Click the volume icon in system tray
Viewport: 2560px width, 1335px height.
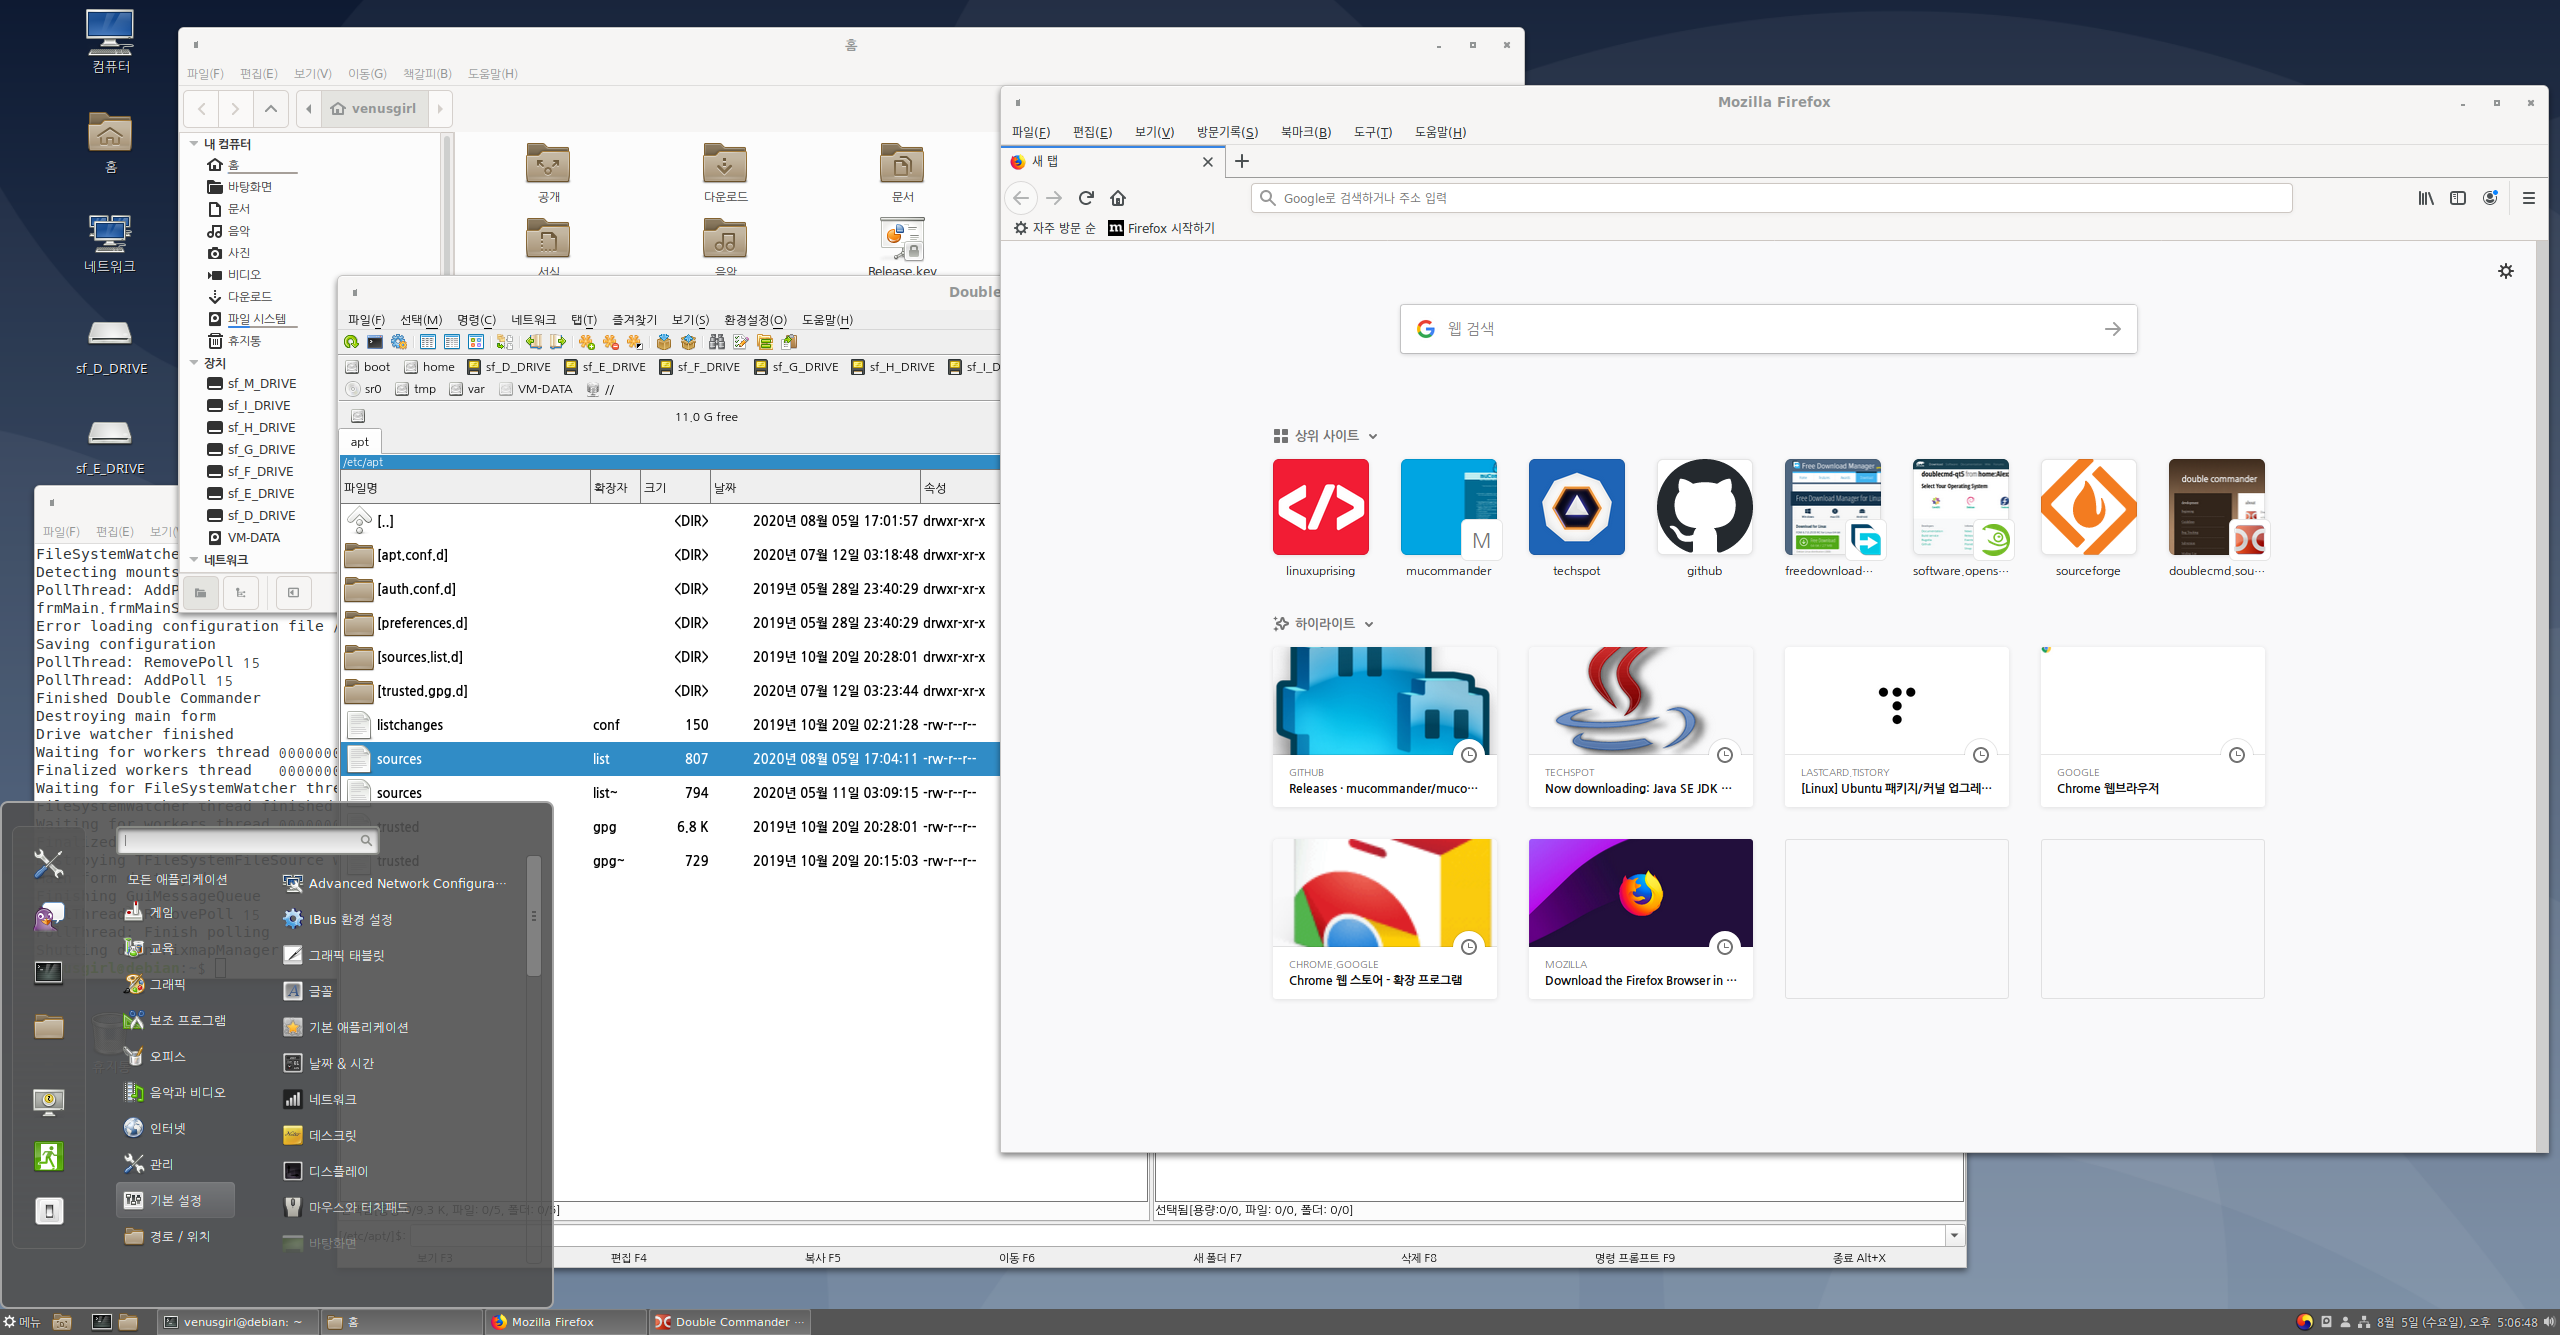click(x=2548, y=1322)
